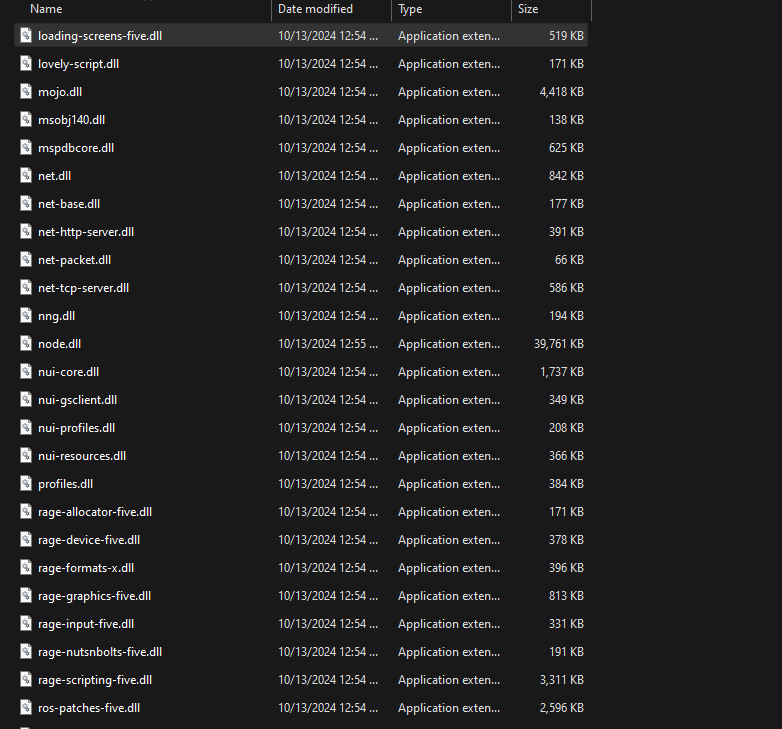Click the file icon beside net.dll
Viewport: 782px width, 729px height.
pyautogui.click(x=26, y=175)
